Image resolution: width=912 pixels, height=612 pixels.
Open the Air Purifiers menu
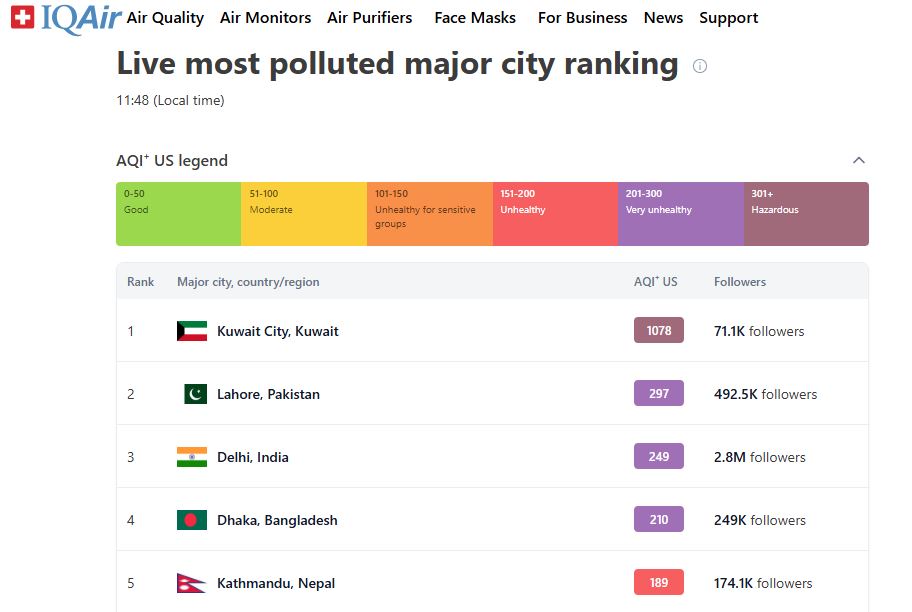[369, 18]
